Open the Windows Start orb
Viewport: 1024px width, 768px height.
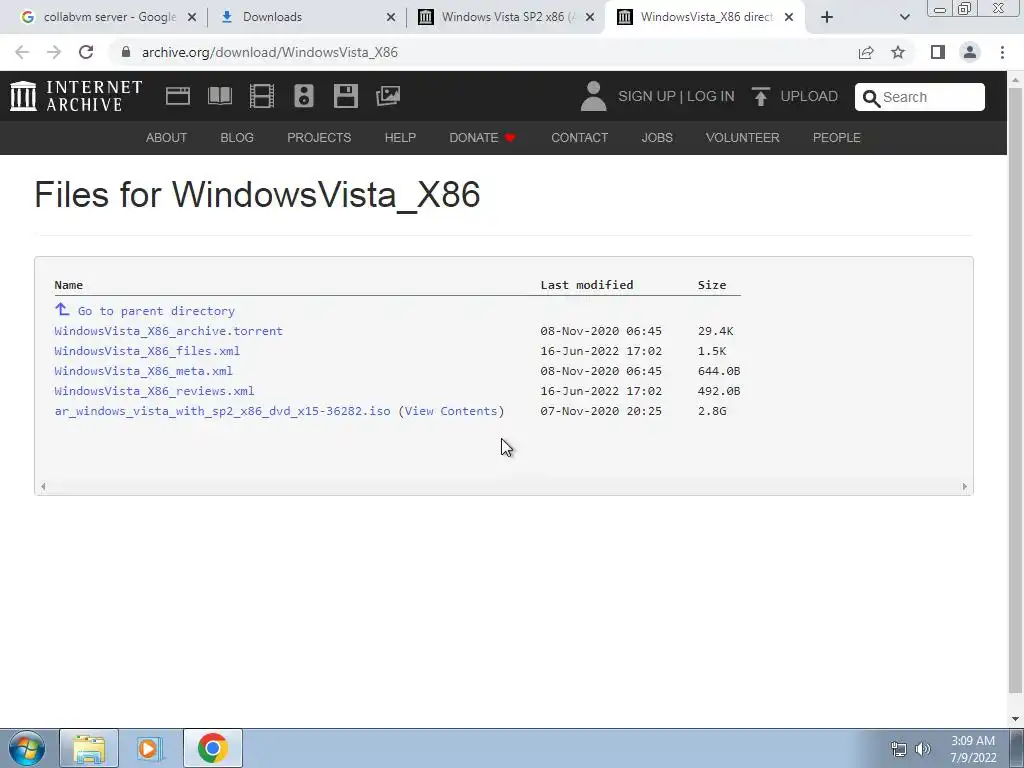click(x=27, y=748)
